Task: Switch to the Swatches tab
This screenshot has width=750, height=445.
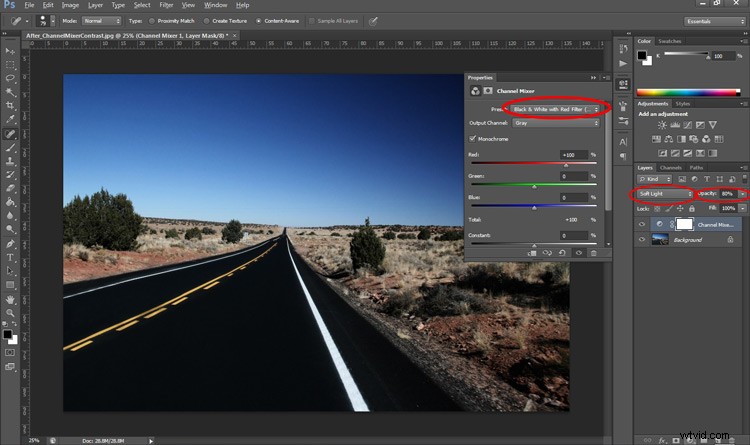Action: coord(669,41)
